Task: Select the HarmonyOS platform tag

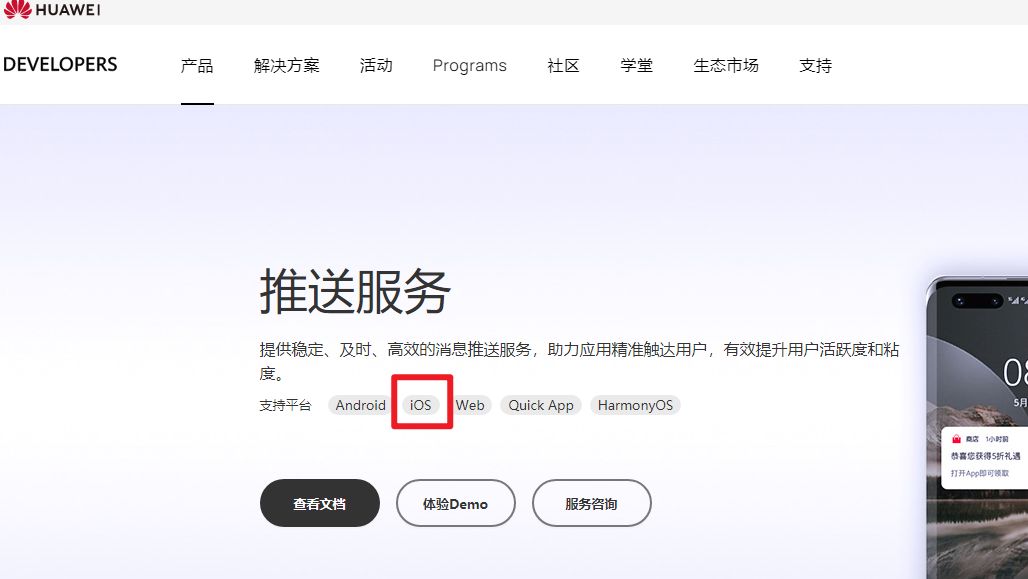Action: click(635, 405)
